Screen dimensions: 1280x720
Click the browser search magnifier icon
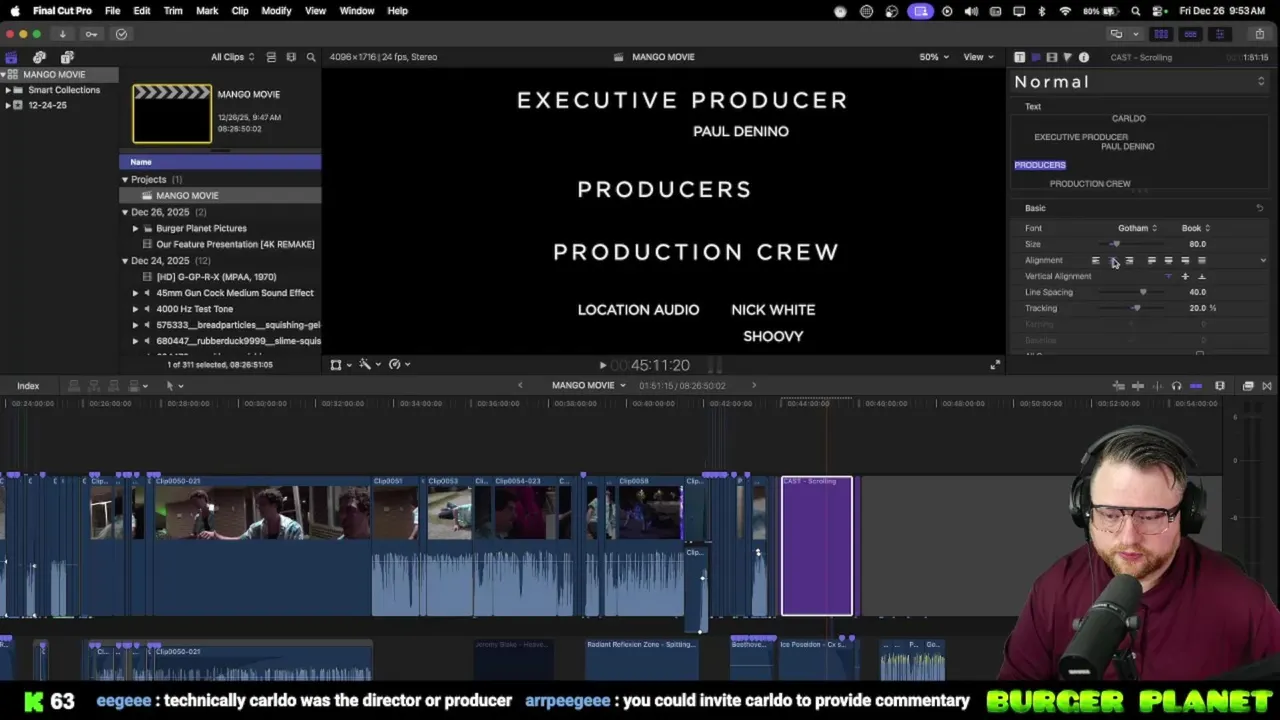311,57
